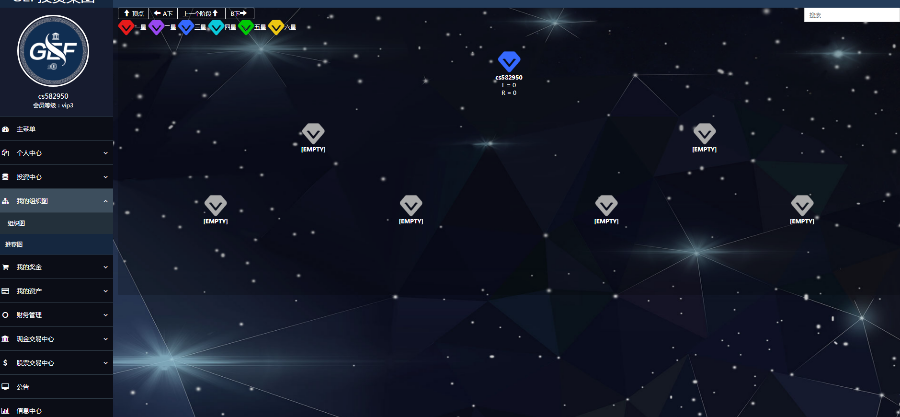The width and height of the screenshot is (900, 417).
Task: Expand the 个人中心 chevron
Action: [106, 153]
